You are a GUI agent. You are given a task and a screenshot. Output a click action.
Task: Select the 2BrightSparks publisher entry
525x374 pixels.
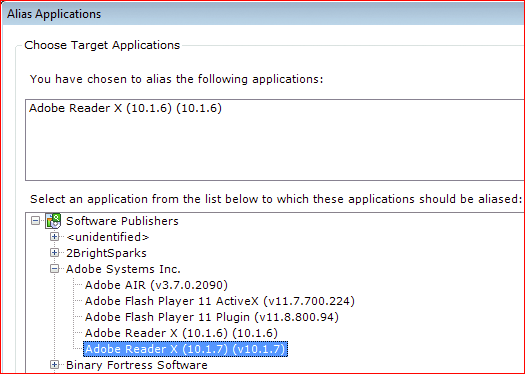click(106, 253)
